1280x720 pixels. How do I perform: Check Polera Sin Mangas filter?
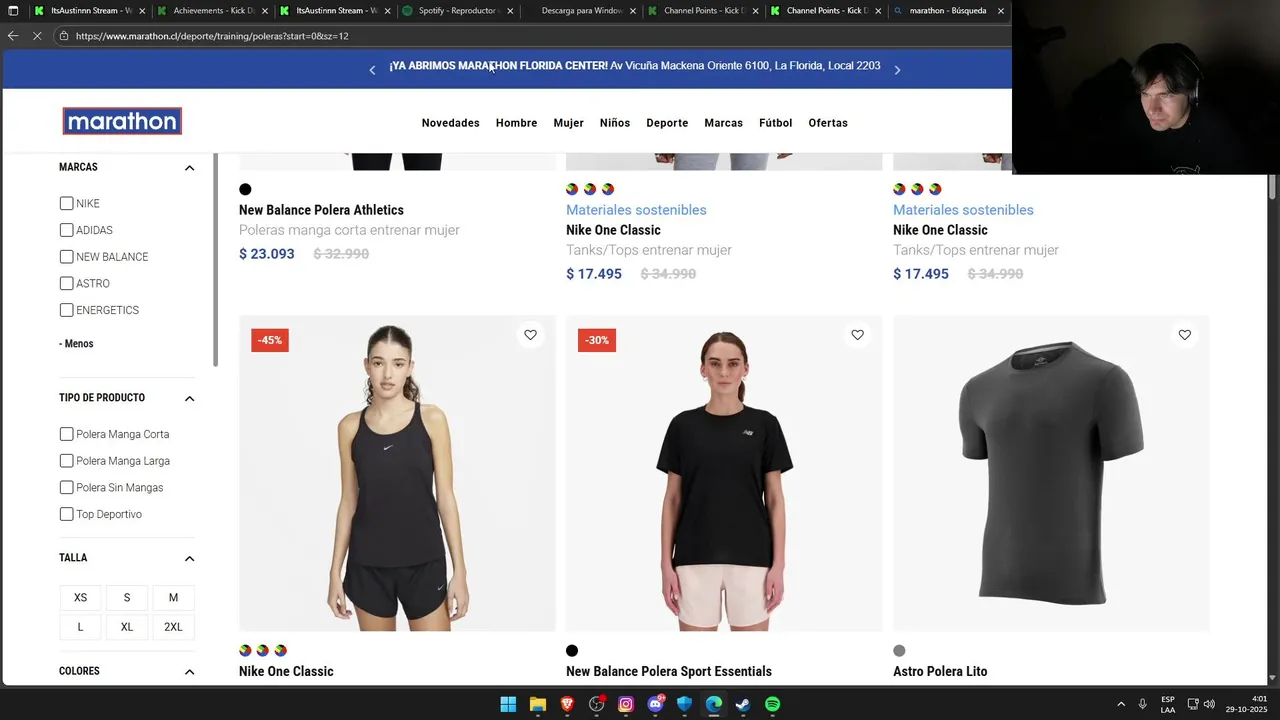point(66,487)
